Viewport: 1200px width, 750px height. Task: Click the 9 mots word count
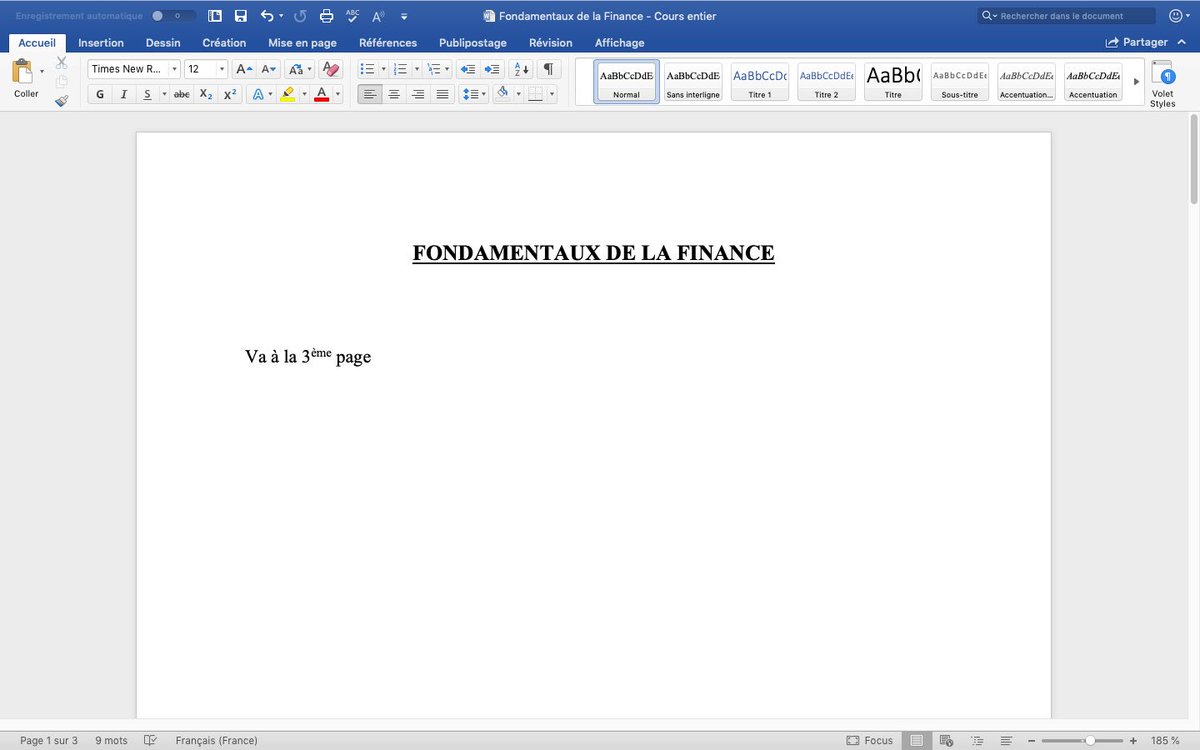(111, 740)
